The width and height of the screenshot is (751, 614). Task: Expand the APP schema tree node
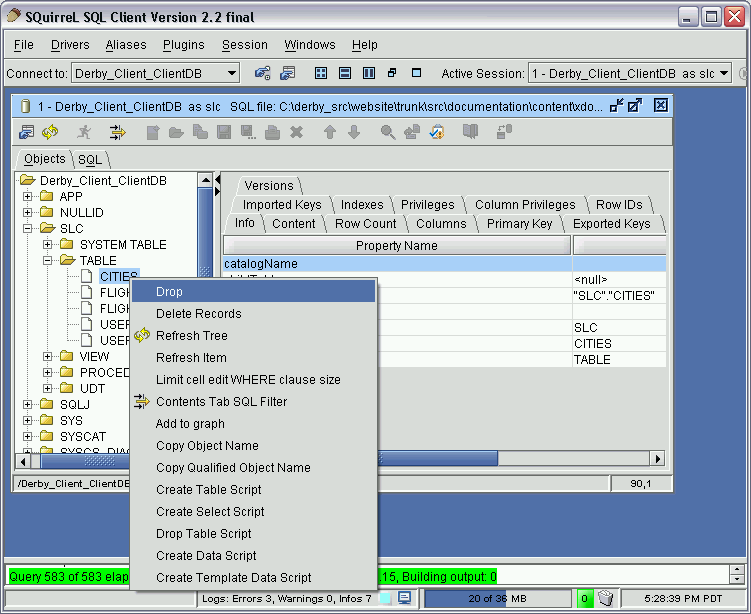[x=28, y=197]
